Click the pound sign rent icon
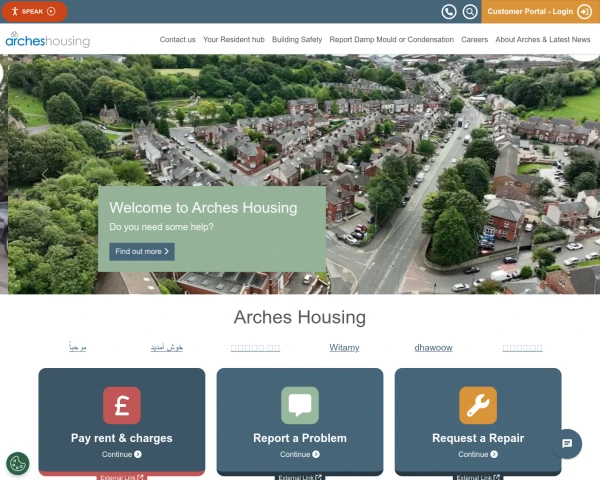This screenshot has height=480, width=600. click(122, 405)
